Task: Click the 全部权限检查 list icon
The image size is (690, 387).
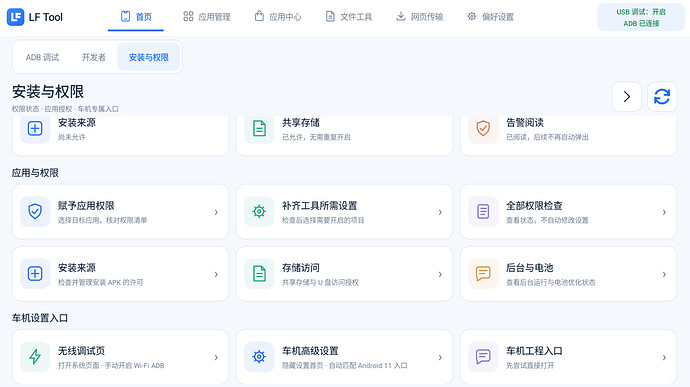Action: pos(483,212)
